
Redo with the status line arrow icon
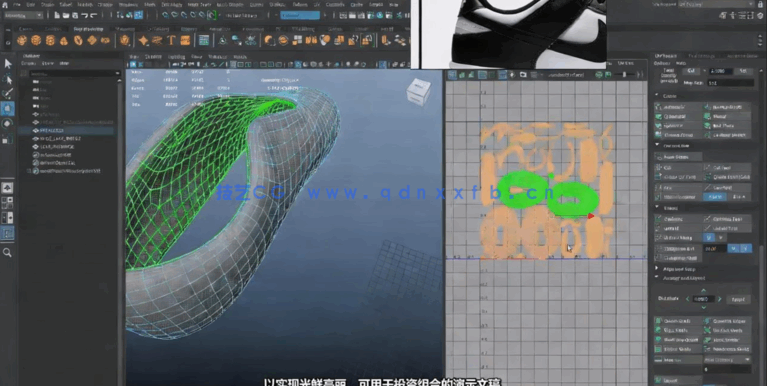point(93,15)
